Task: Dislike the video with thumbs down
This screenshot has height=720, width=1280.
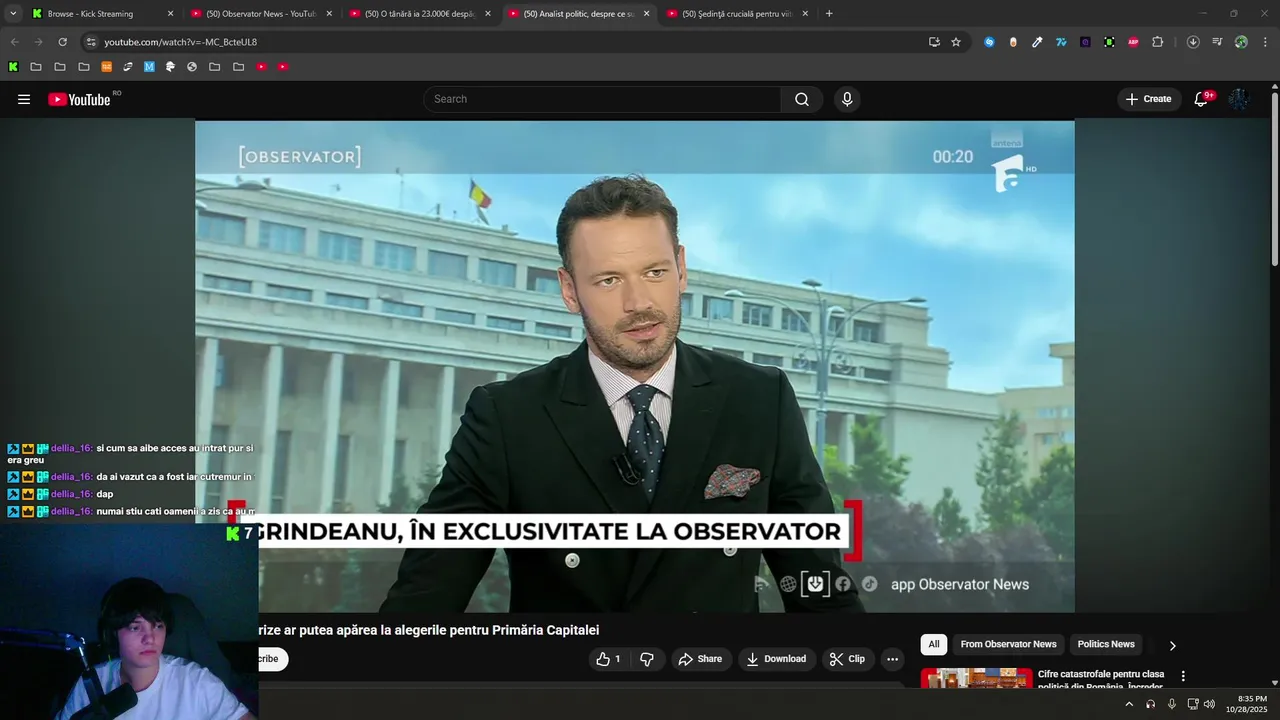Action: pos(647,659)
